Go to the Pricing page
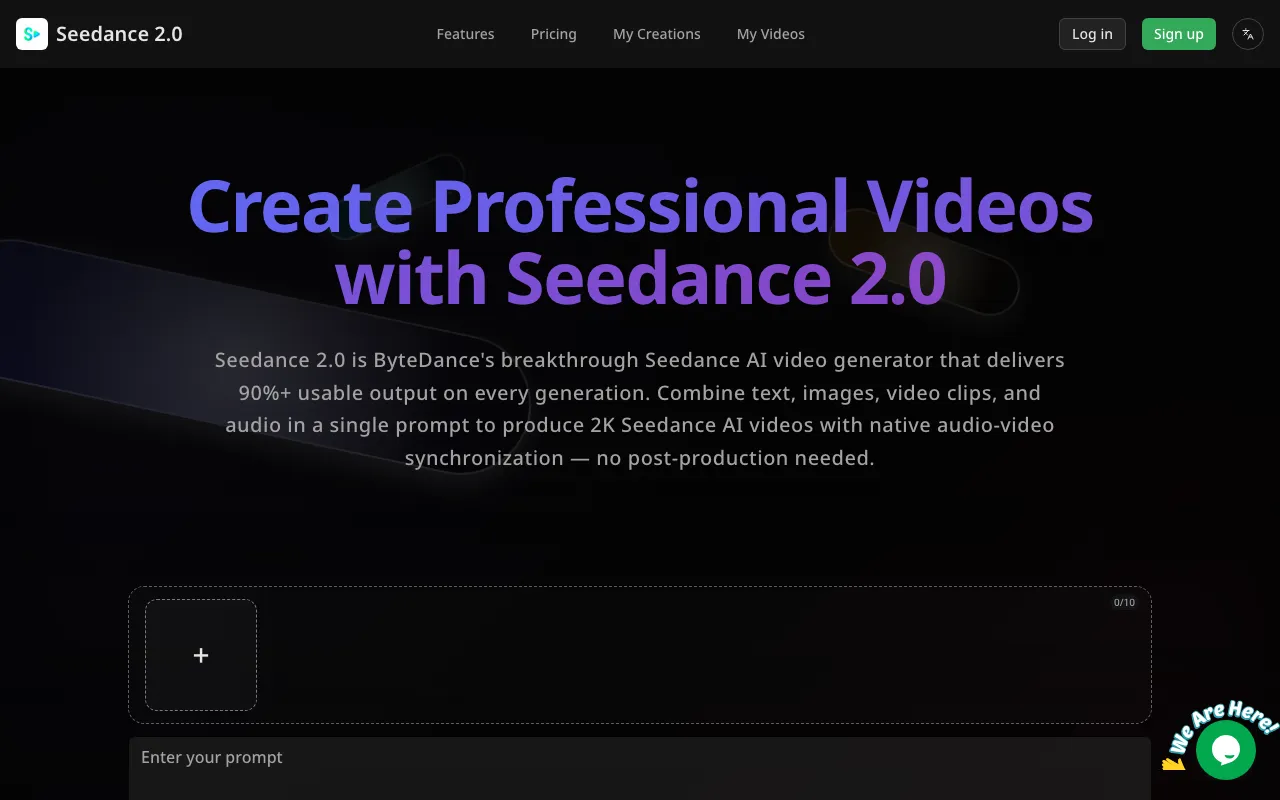The height and width of the screenshot is (800, 1280). (553, 34)
